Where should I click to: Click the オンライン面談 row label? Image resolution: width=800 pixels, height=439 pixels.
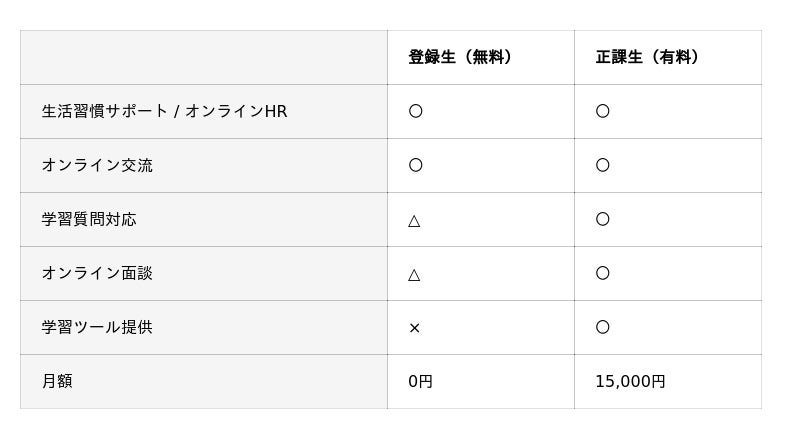[x=97, y=274]
